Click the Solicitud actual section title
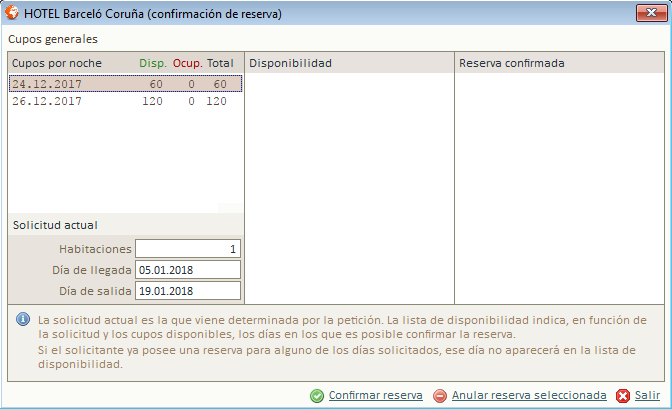This screenshot has width=672, height=409. tap(55, 225)
